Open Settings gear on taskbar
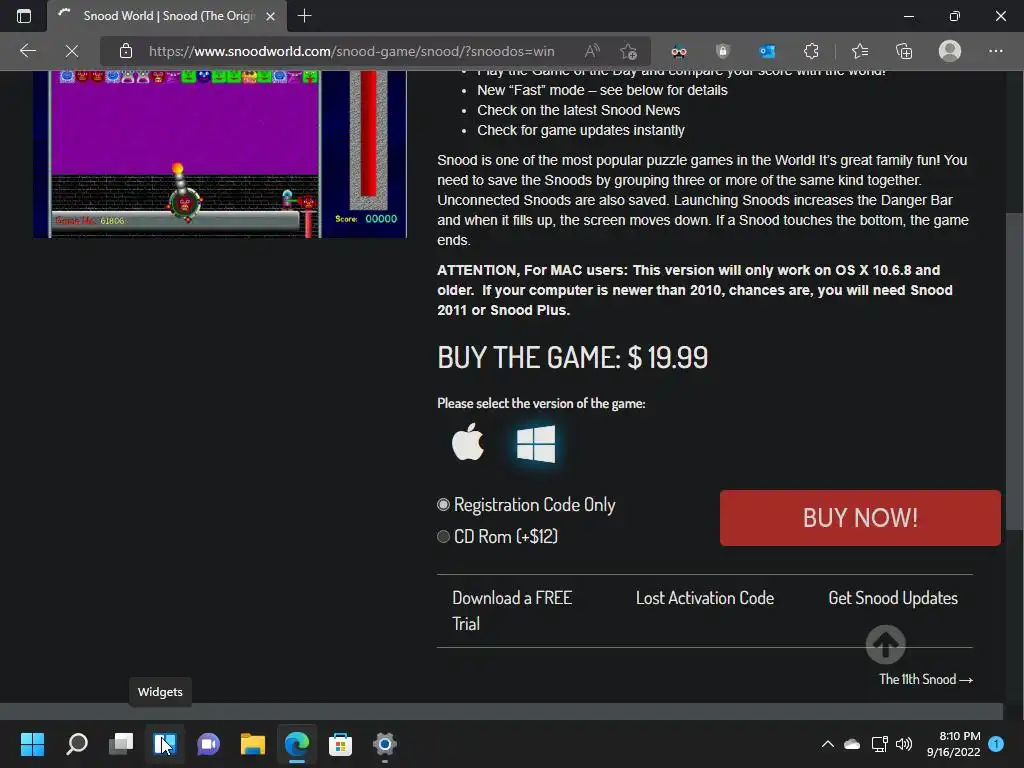Viewport: 1024px width, 768px height. point(385,744)
